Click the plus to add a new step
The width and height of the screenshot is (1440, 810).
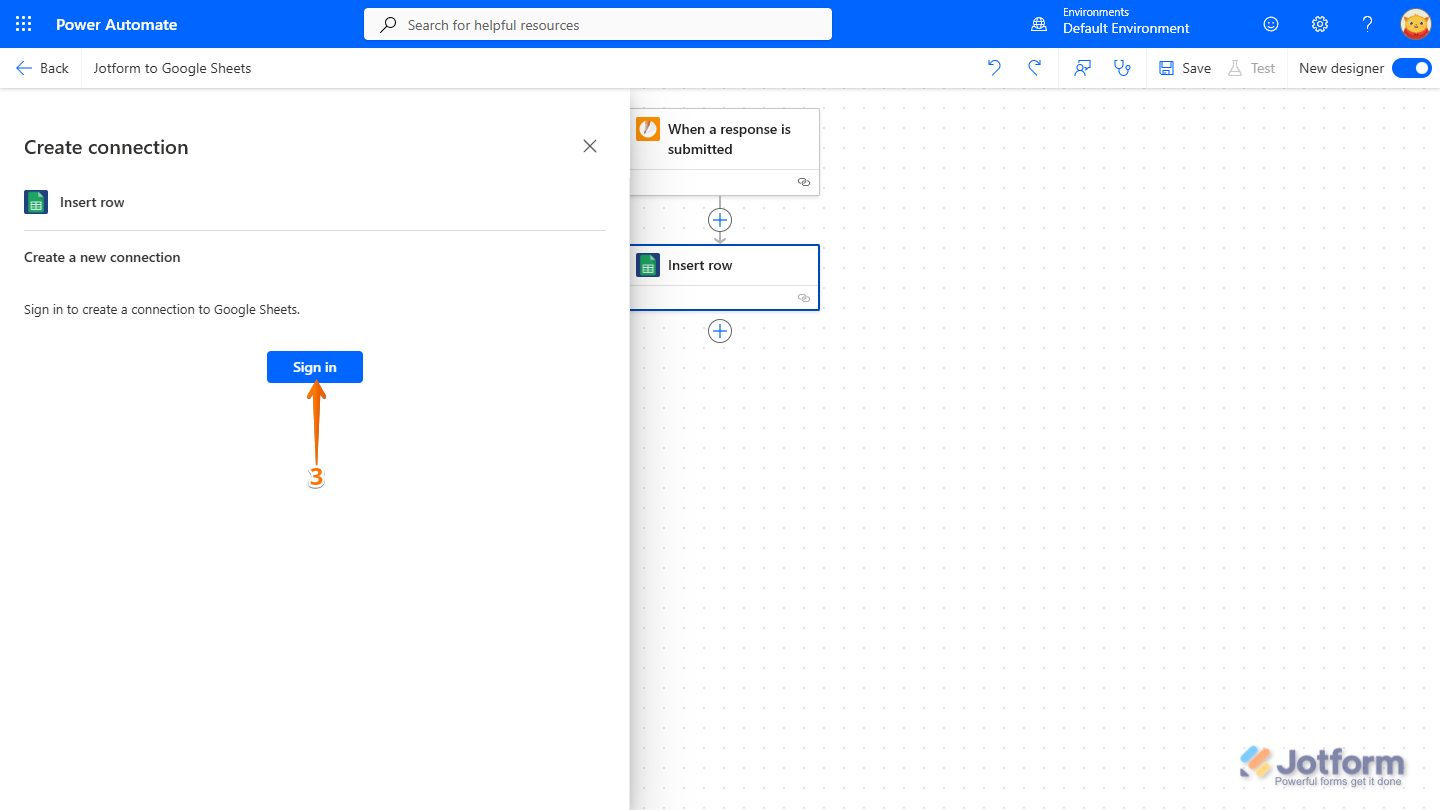click(720, 331)
